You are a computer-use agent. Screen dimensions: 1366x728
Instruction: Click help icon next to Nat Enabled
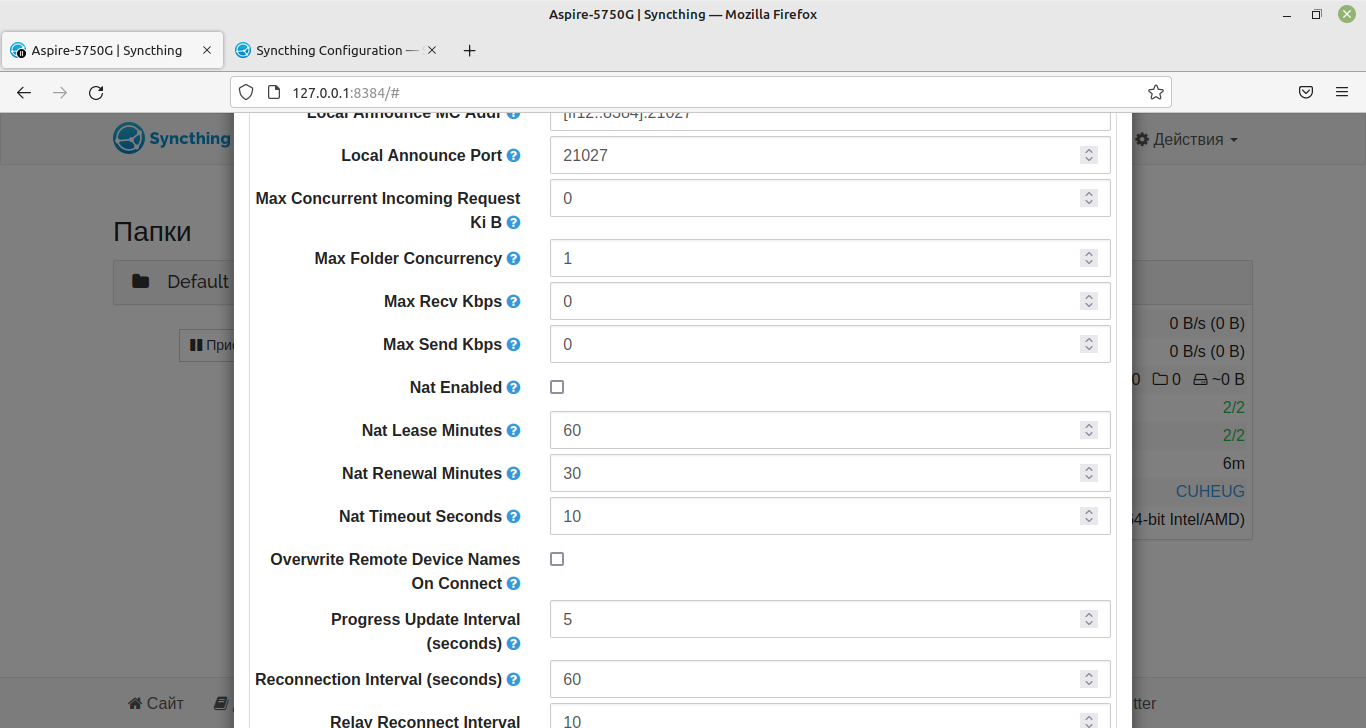pos(513,388)
